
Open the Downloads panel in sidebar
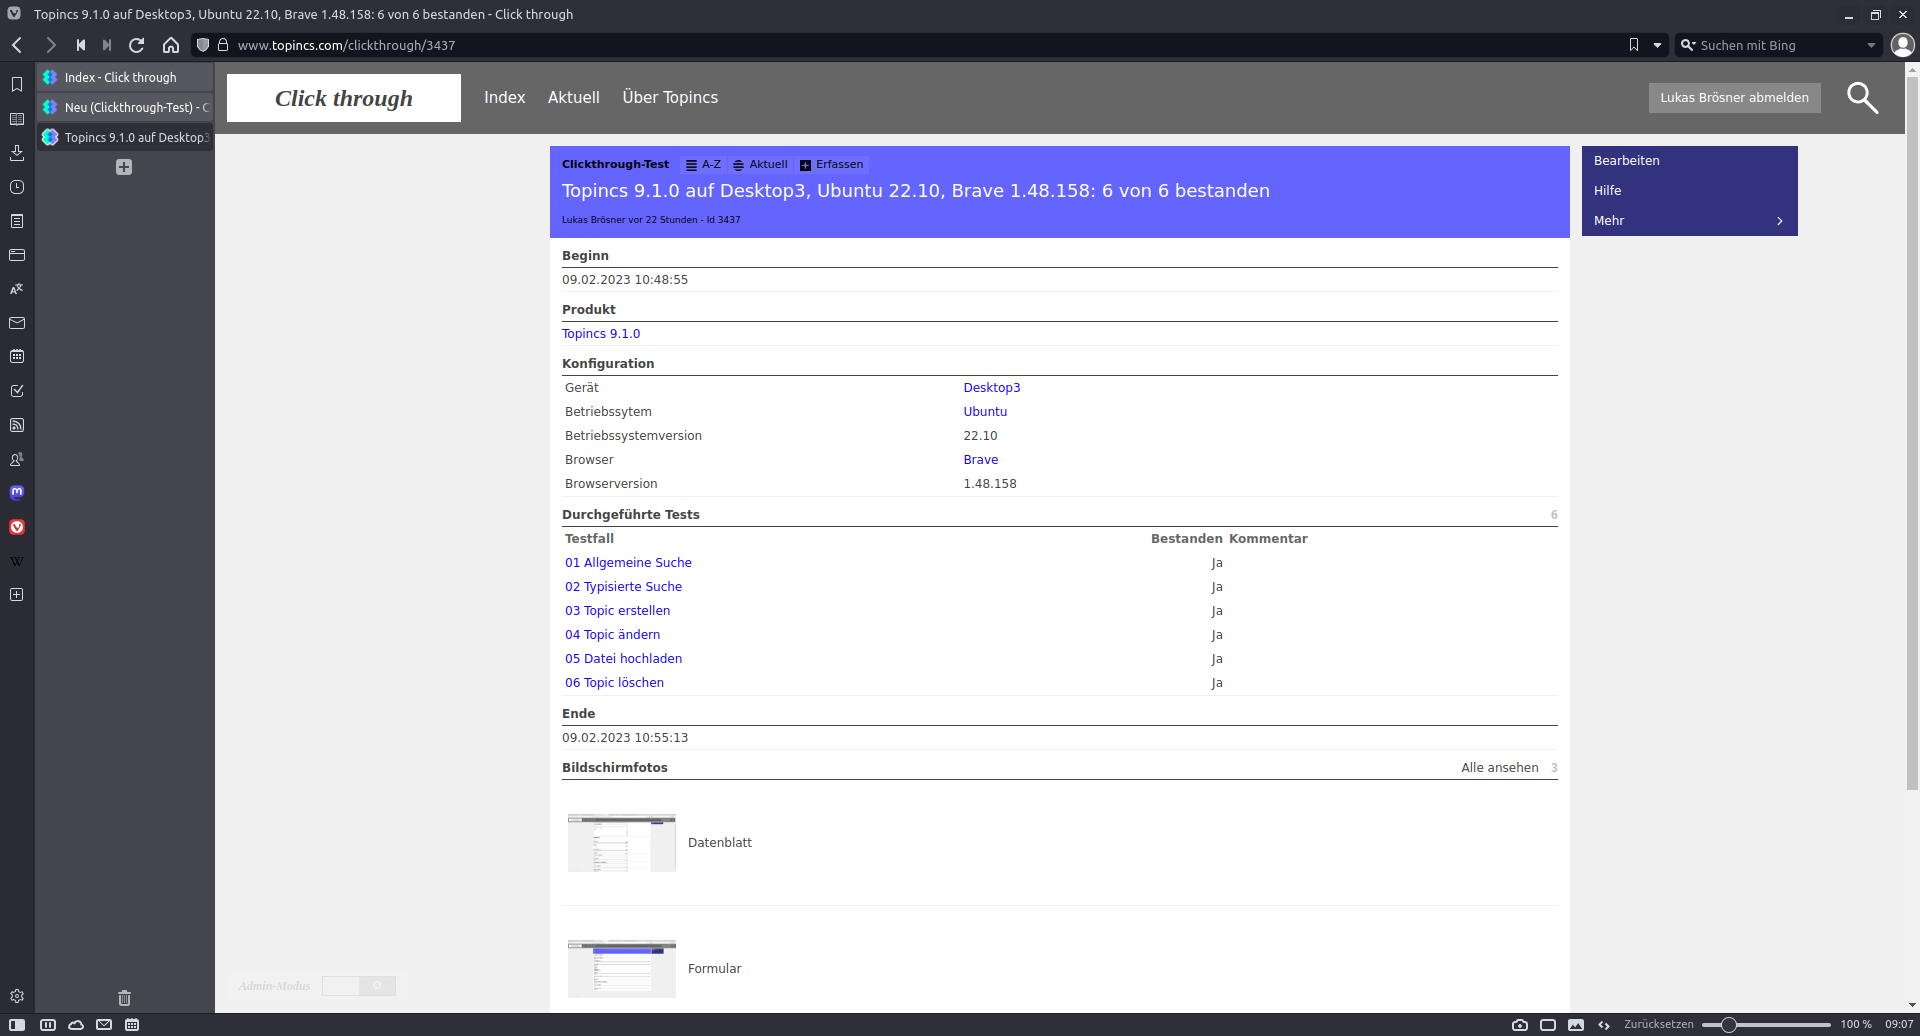[x=17, y=153]
